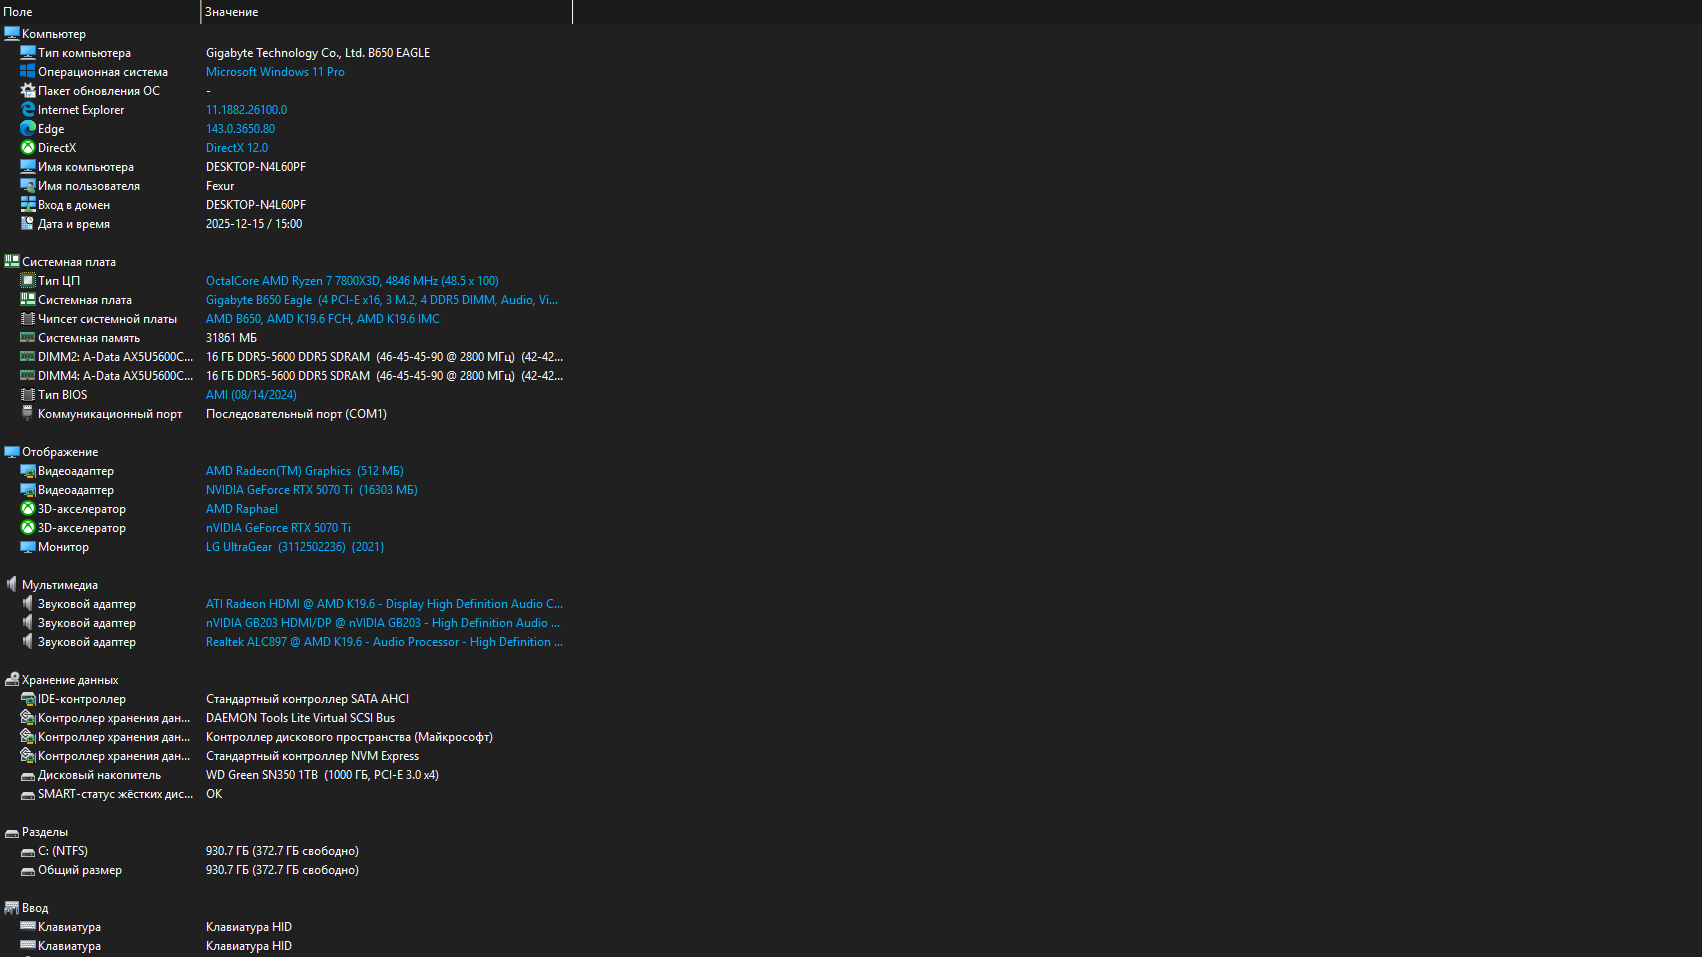Click the DirectX 12.0 link

click(237, 148)
